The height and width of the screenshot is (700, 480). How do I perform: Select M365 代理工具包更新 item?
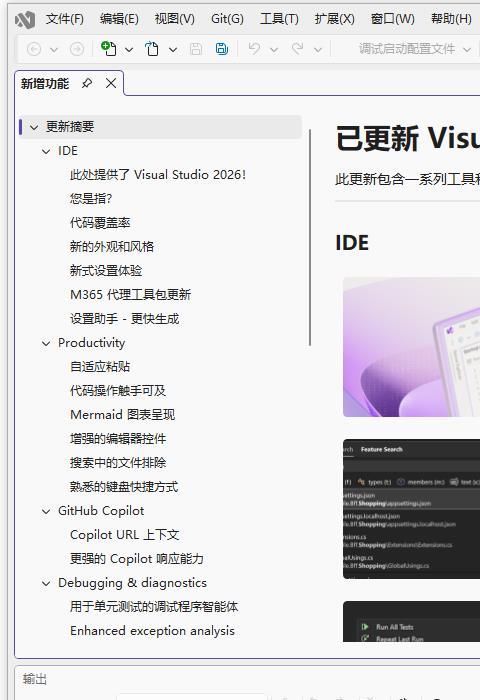(x=130, y=295)
